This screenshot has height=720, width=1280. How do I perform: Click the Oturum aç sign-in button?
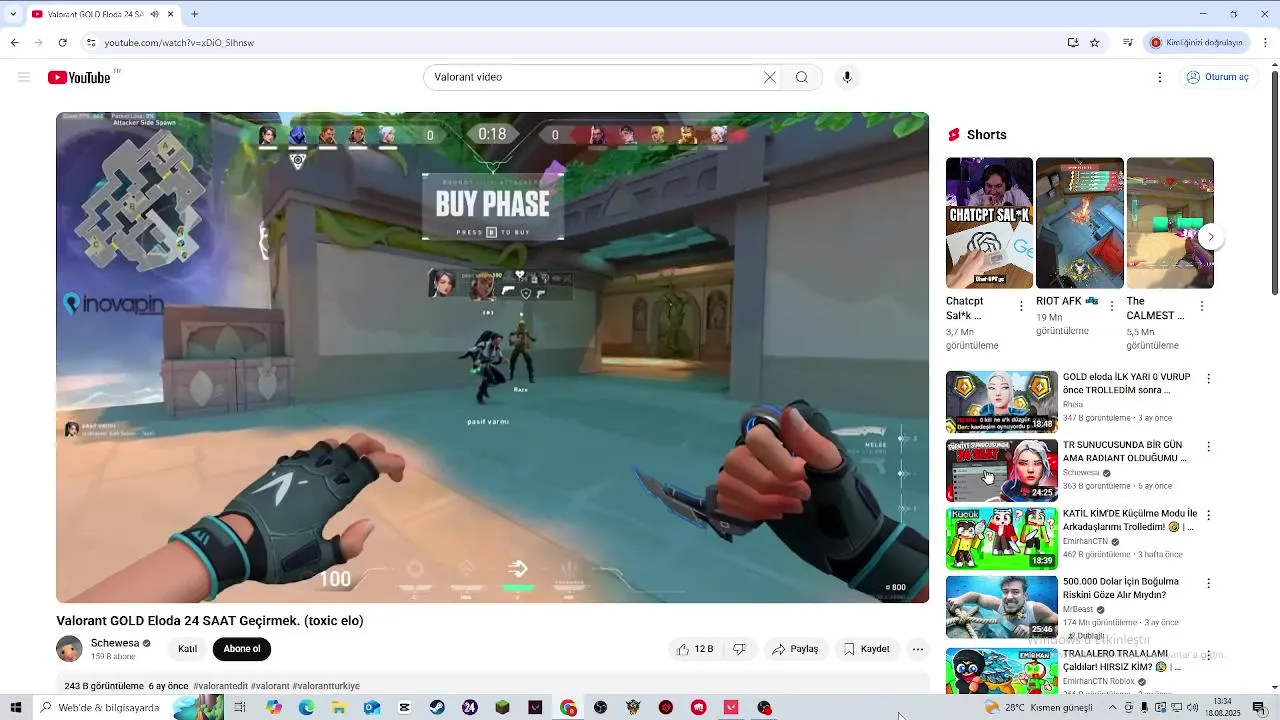click(1217, 77)
